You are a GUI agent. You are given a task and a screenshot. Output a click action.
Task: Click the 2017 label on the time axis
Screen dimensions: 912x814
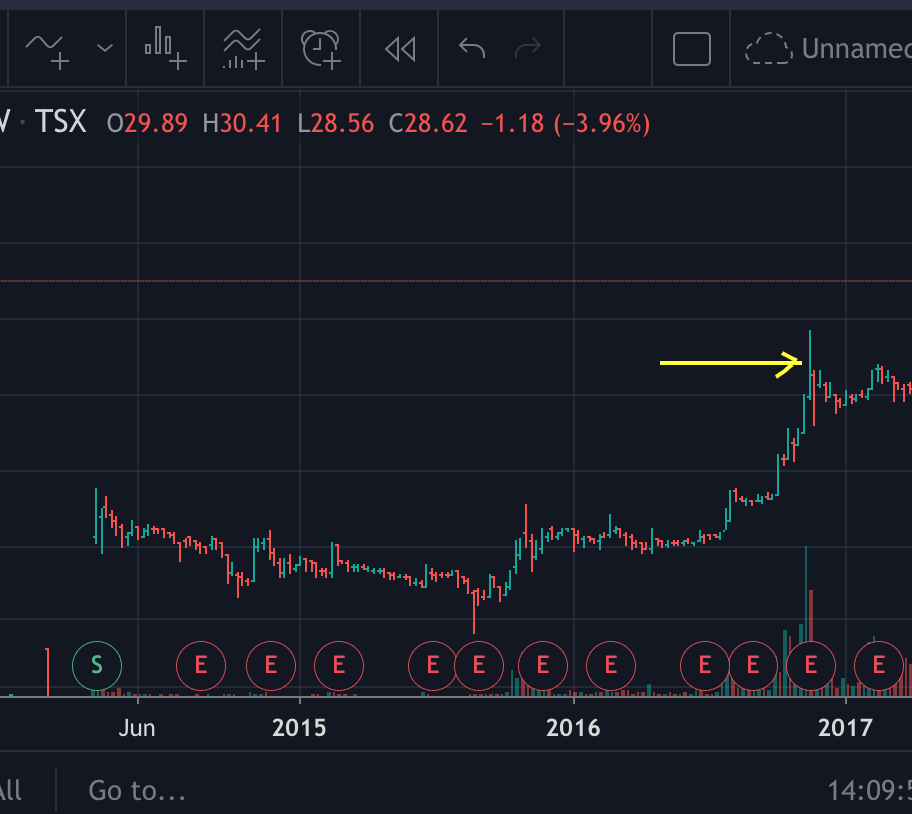click(x=845, y=728)
